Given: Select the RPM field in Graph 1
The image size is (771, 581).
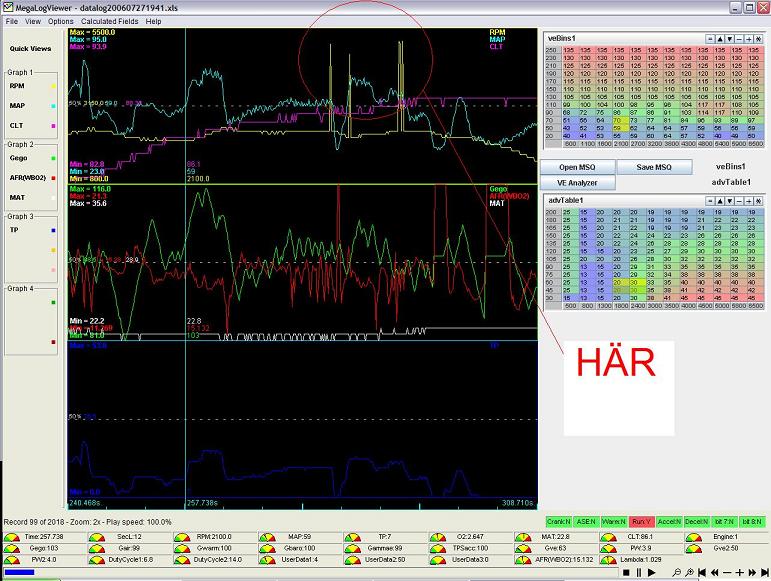Looking at the screenshot, I should (17, 86).
